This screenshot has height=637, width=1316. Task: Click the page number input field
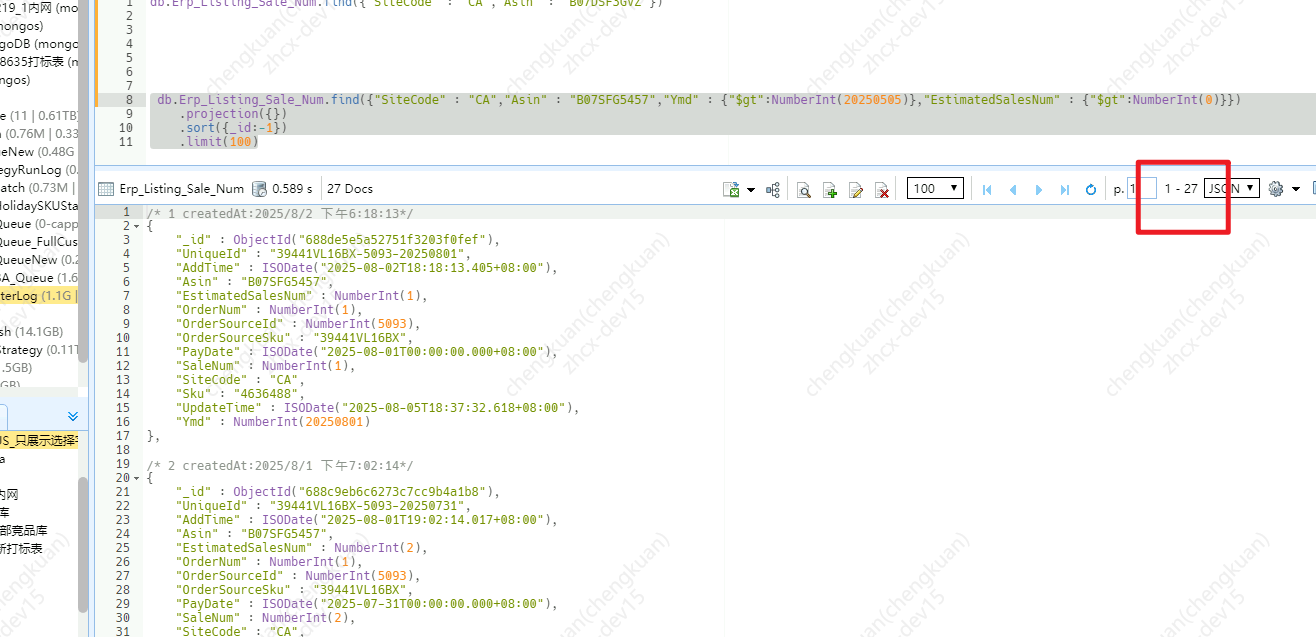coord(1142,188)
